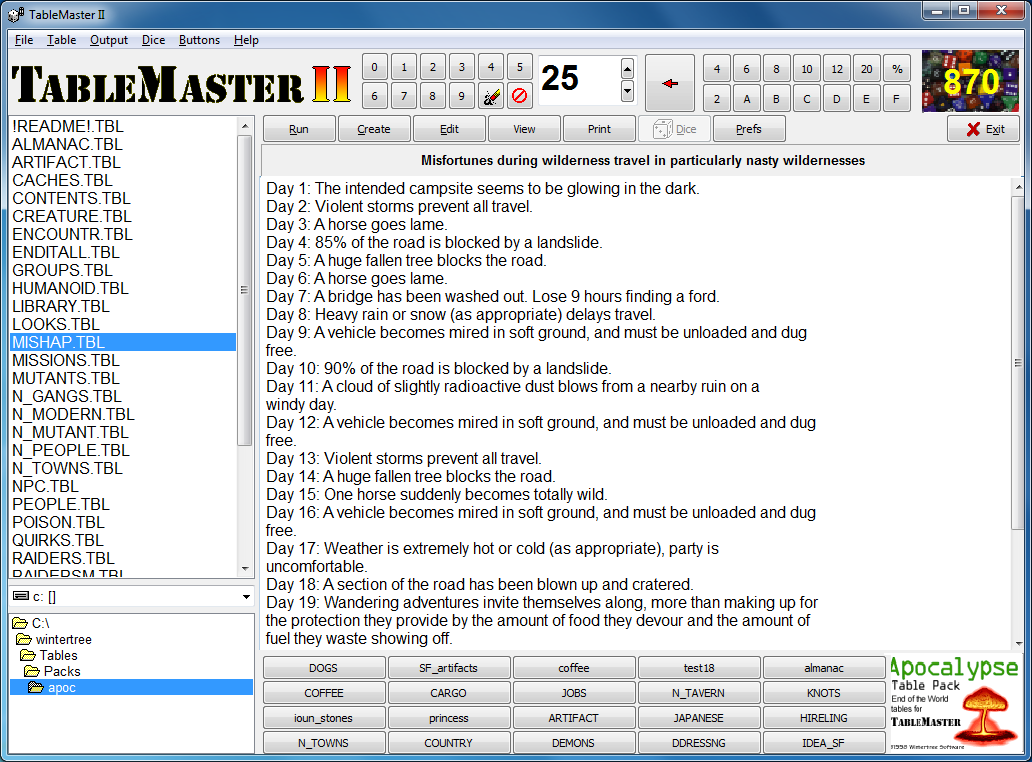Click the View button
This screenshot has width=1032, height=762.
click(524, 129)
